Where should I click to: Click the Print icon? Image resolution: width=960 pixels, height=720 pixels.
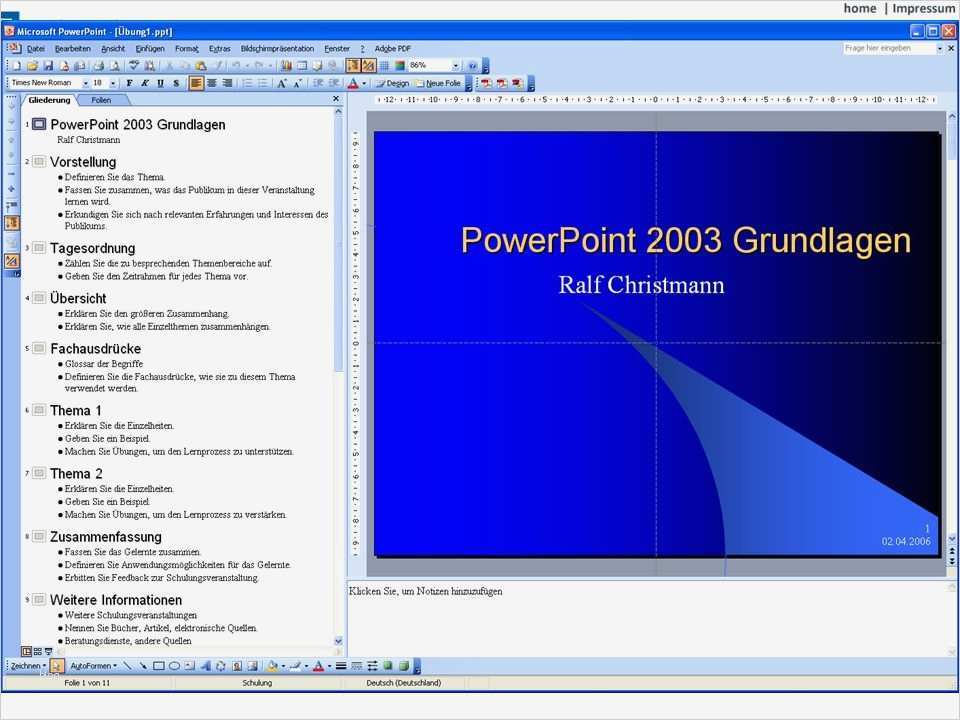[98, 66]
